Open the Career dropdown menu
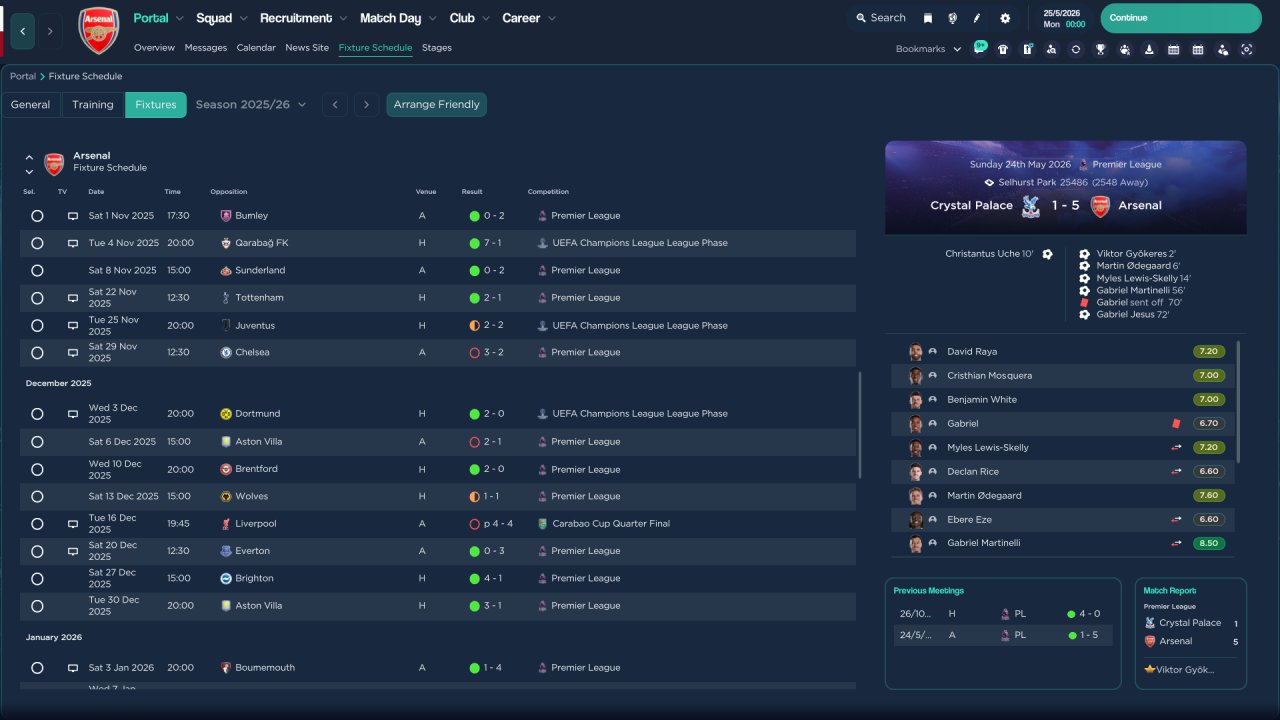Image resolution: width=1280 pixels, height=720 pixels. (528, 18)
